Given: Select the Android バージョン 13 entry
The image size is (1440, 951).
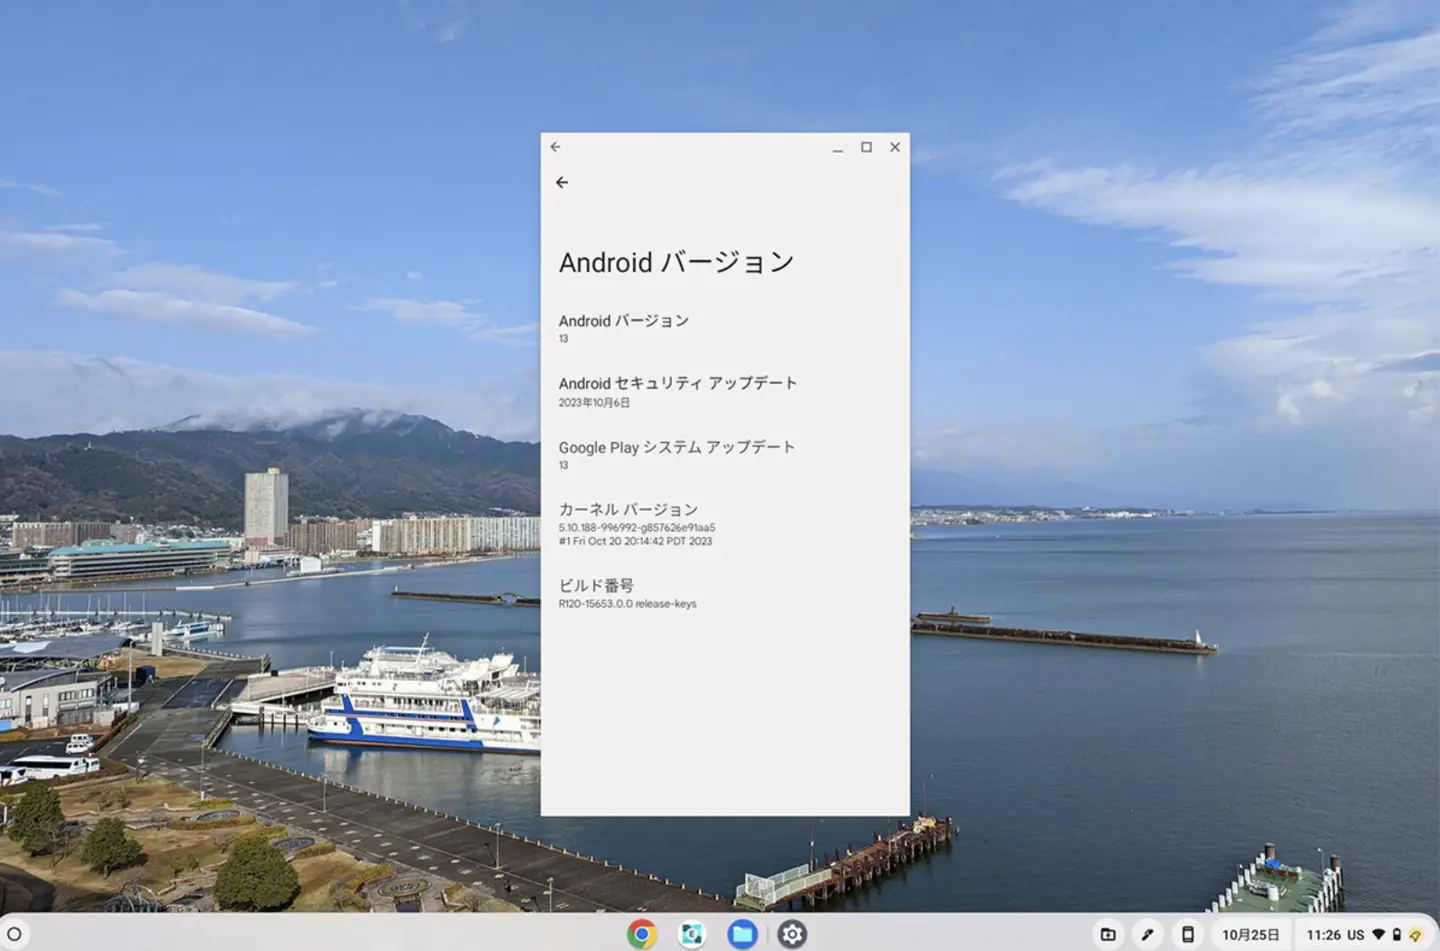Looking at the screenshot, I should [725, 329].
